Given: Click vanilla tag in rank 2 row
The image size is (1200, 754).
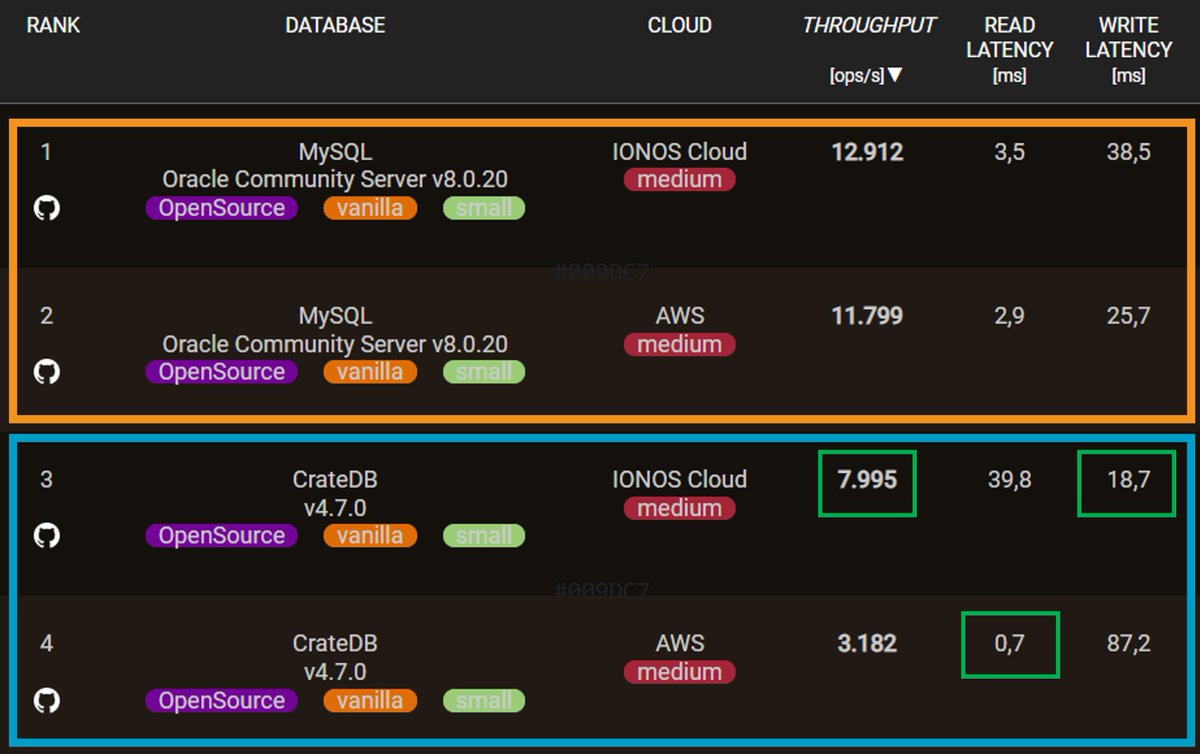Looking at the screenshot, I should (370, 372).
